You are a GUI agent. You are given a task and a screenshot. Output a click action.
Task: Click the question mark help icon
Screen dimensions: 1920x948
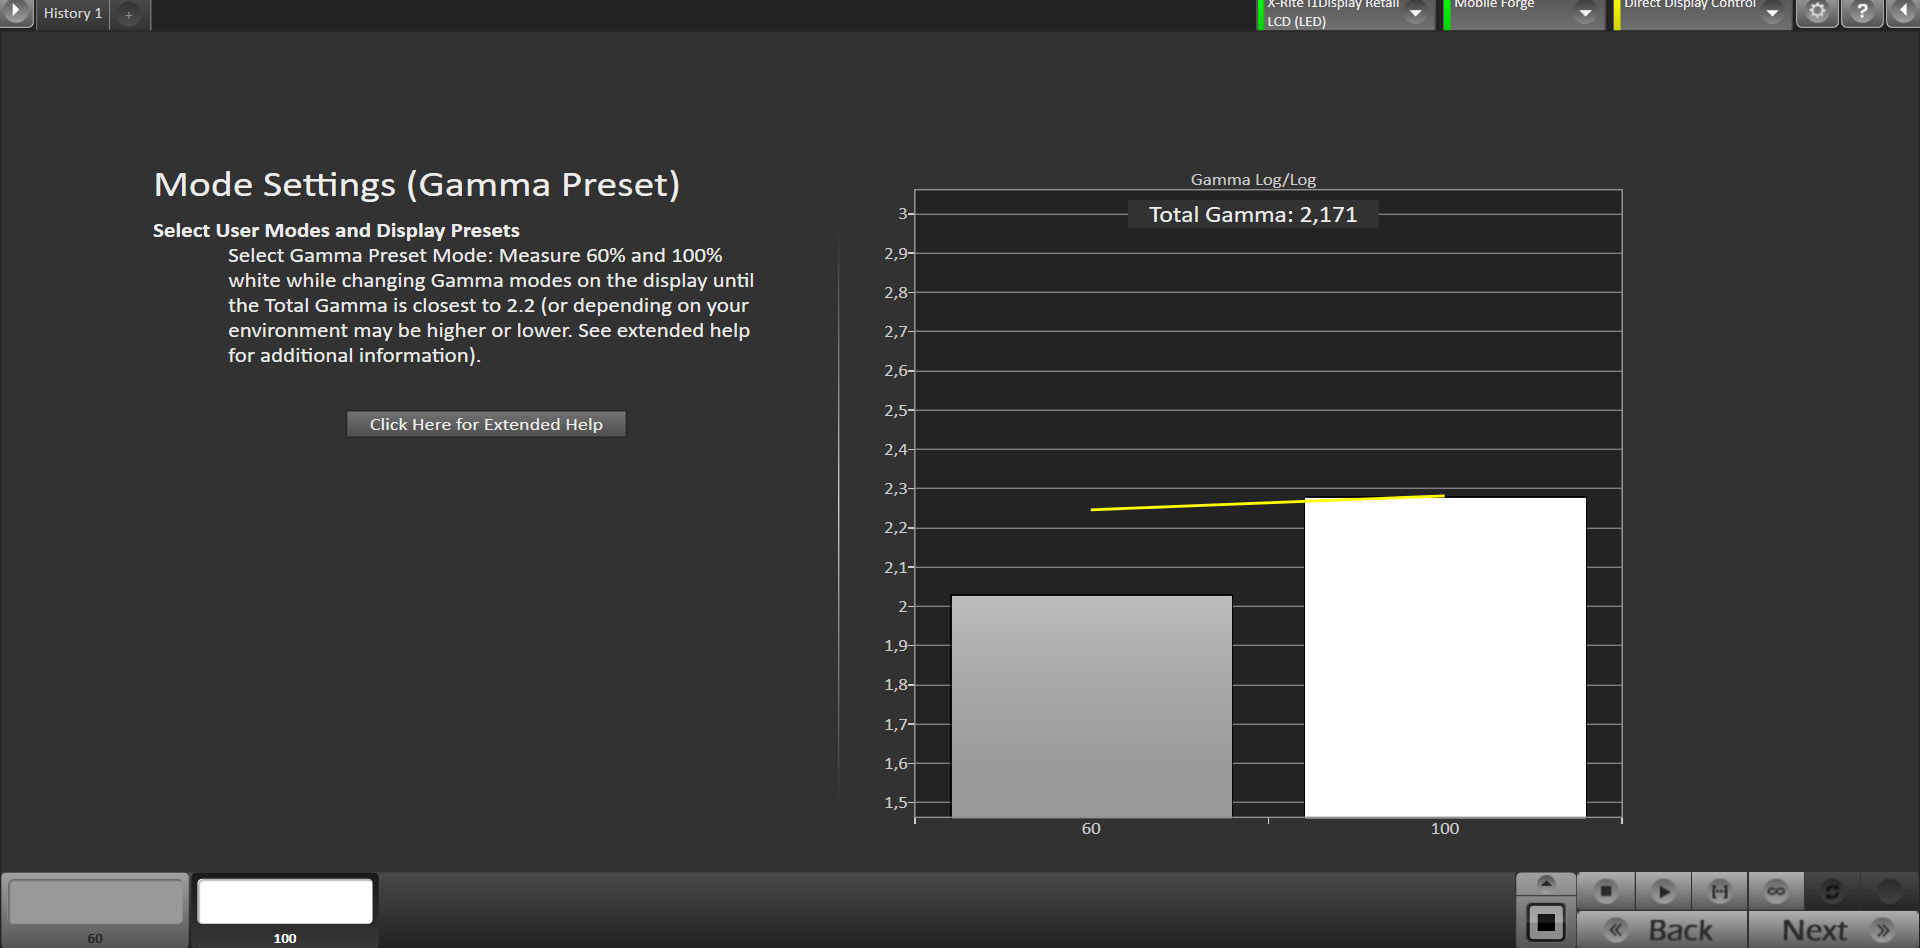tap(1862, 12)
